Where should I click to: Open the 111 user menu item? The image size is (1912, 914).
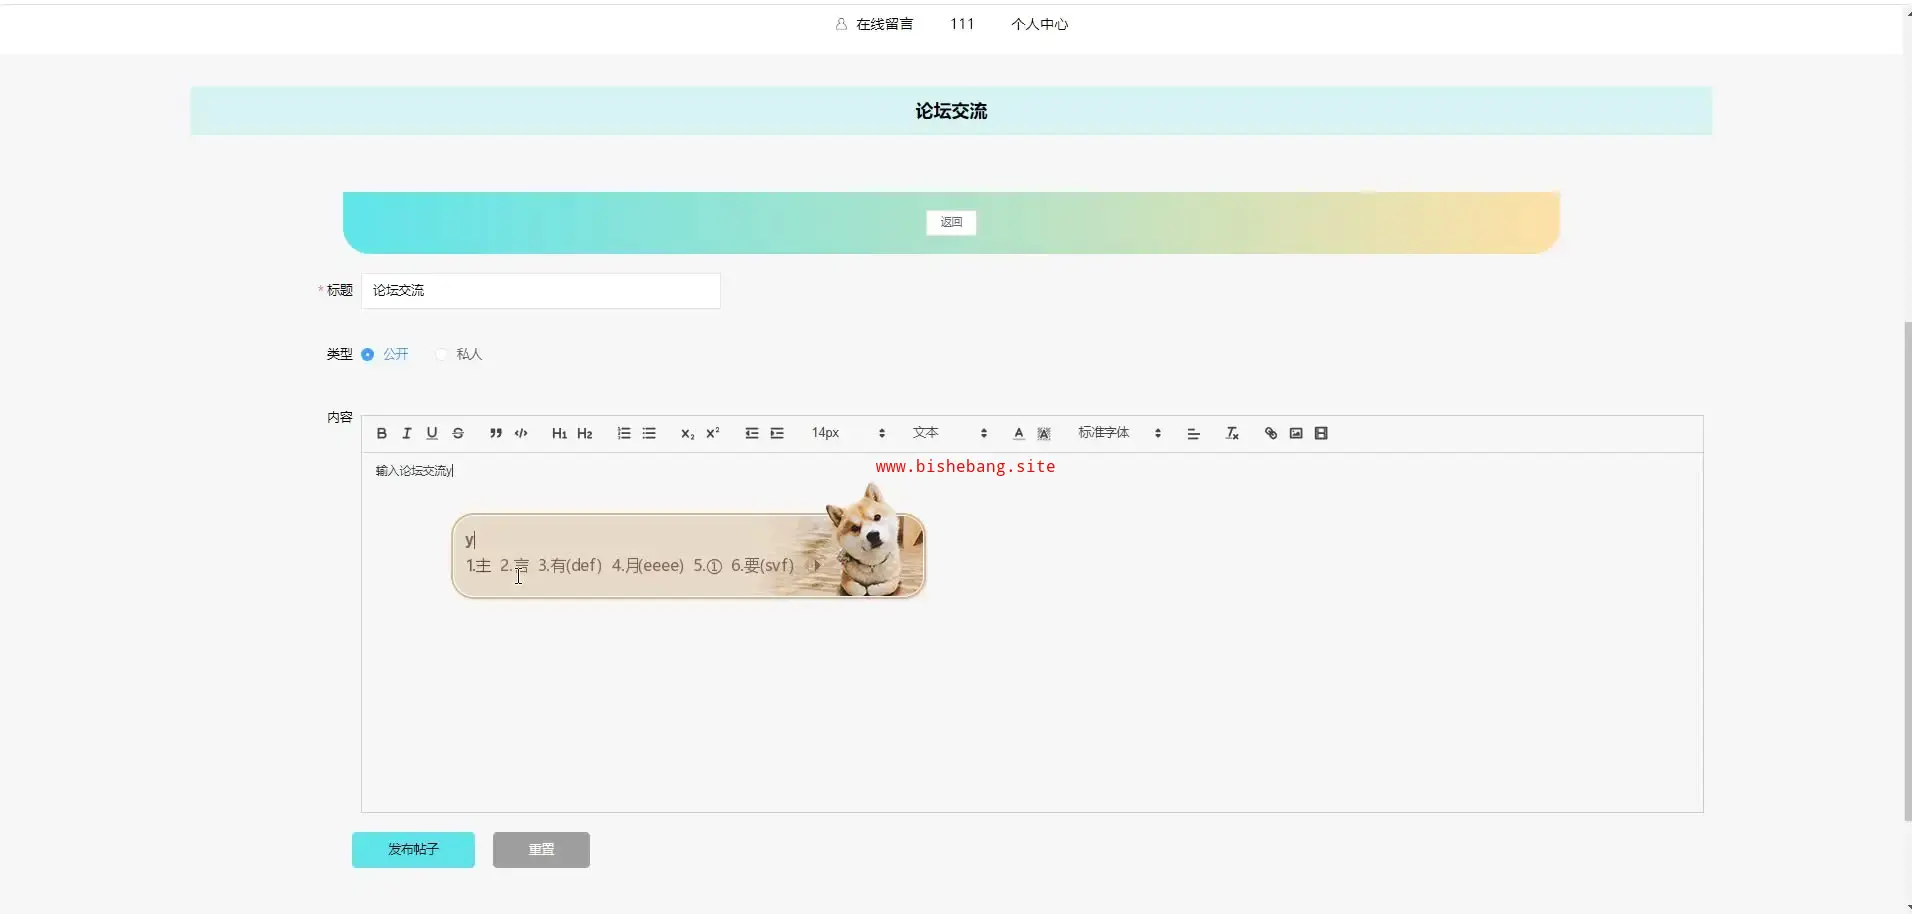pos(962,24)
